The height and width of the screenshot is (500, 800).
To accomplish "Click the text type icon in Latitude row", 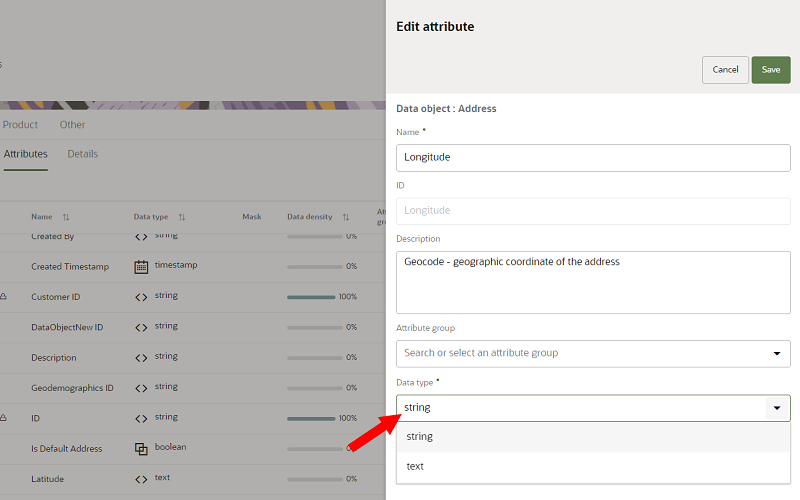I will [x=141, y=479].
